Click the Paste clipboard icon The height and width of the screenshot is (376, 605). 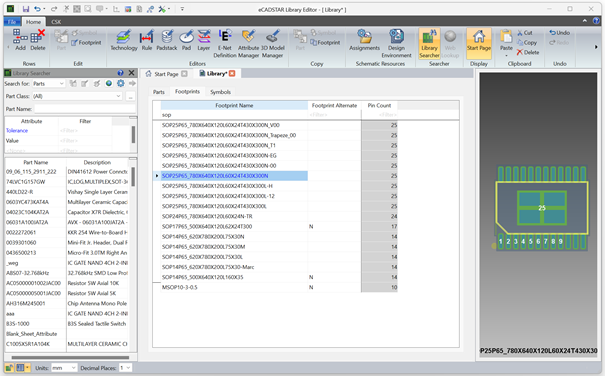(506, 37)
